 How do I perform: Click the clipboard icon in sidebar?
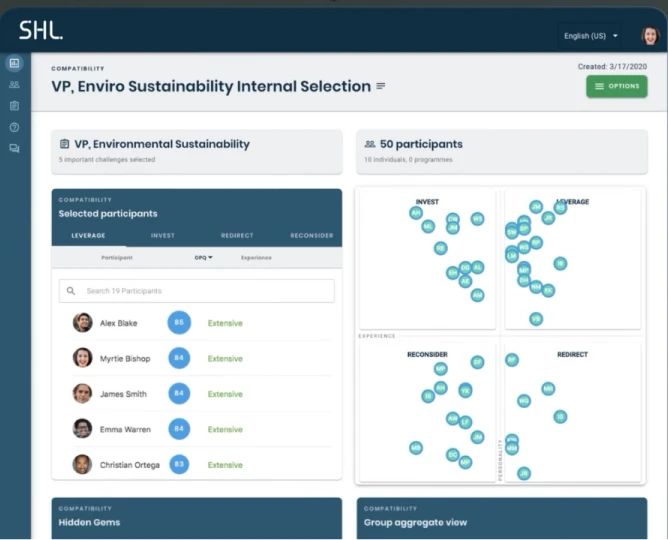[14, 105]
